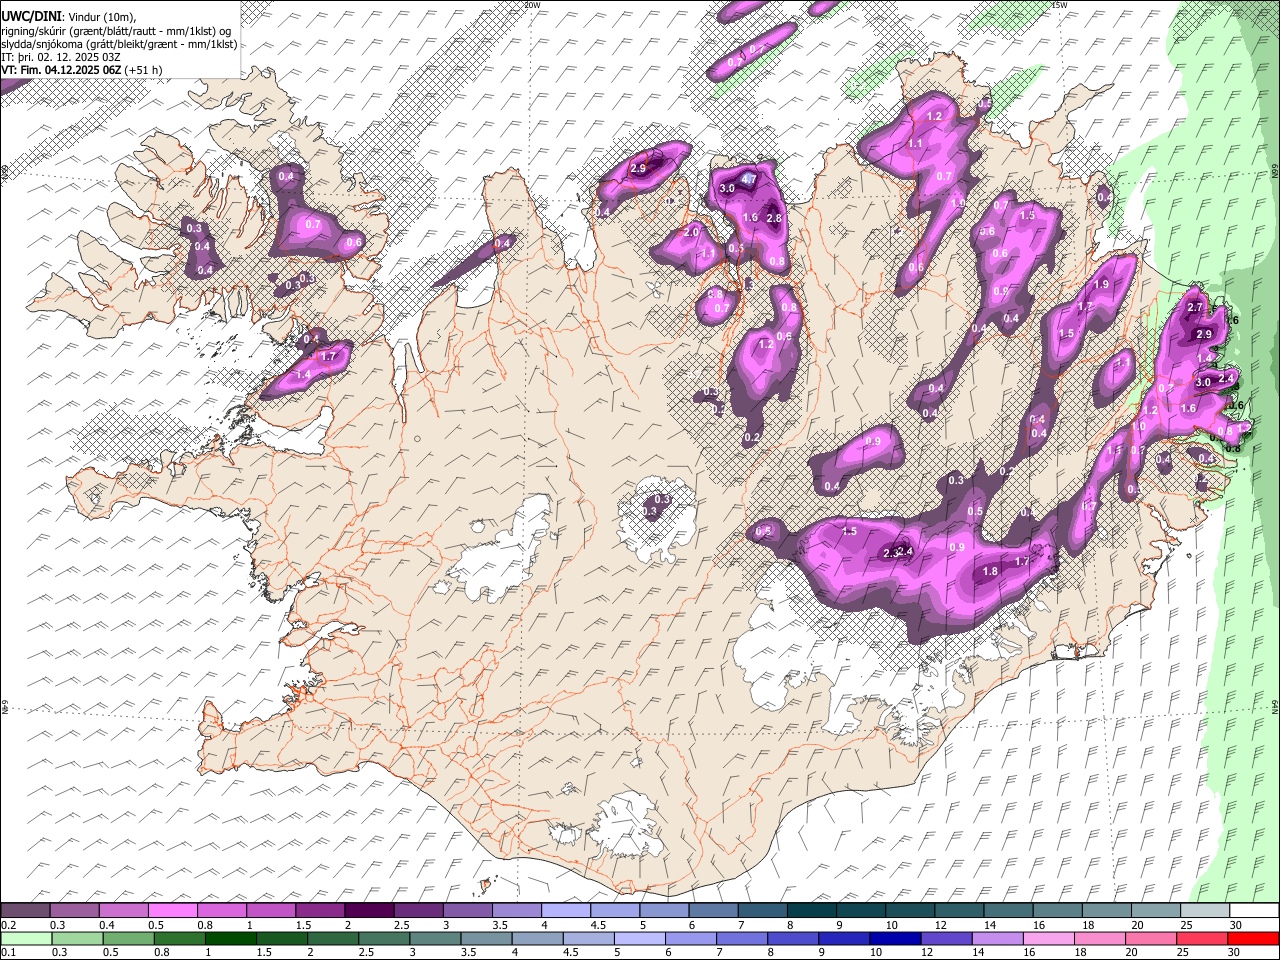Select the '12' label on the rain scale

coord(926,953)
